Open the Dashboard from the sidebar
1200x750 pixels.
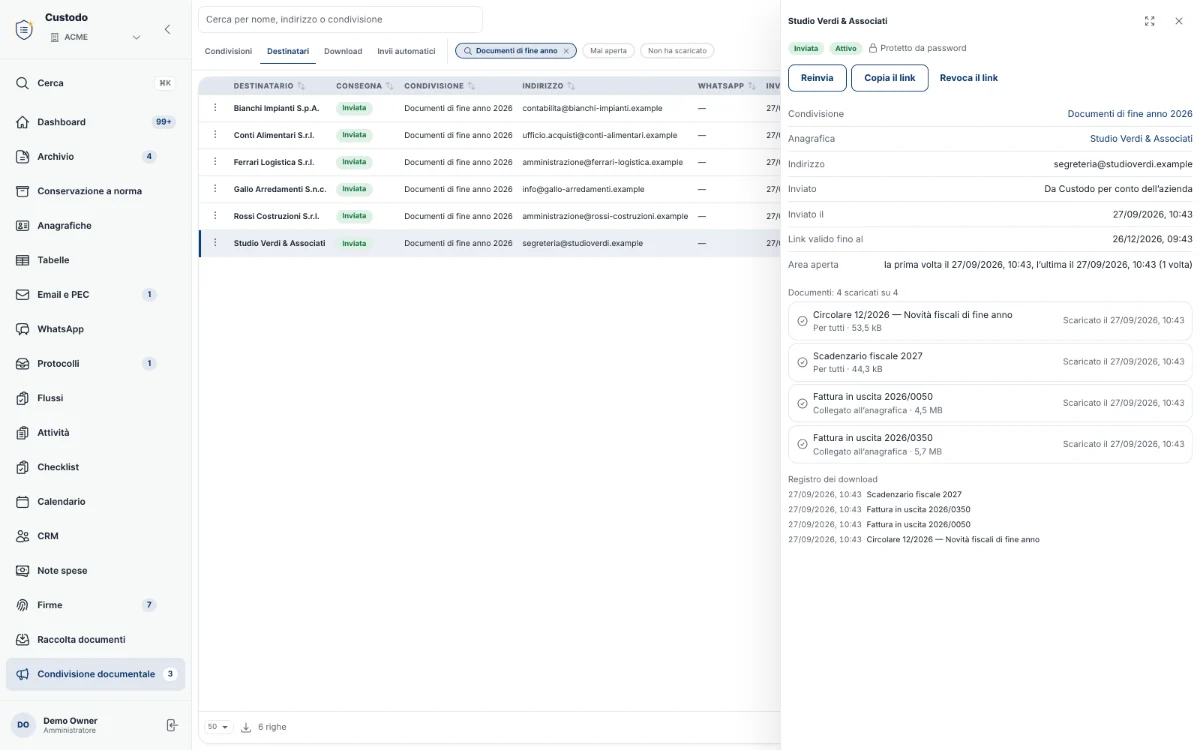pos(95,122)
